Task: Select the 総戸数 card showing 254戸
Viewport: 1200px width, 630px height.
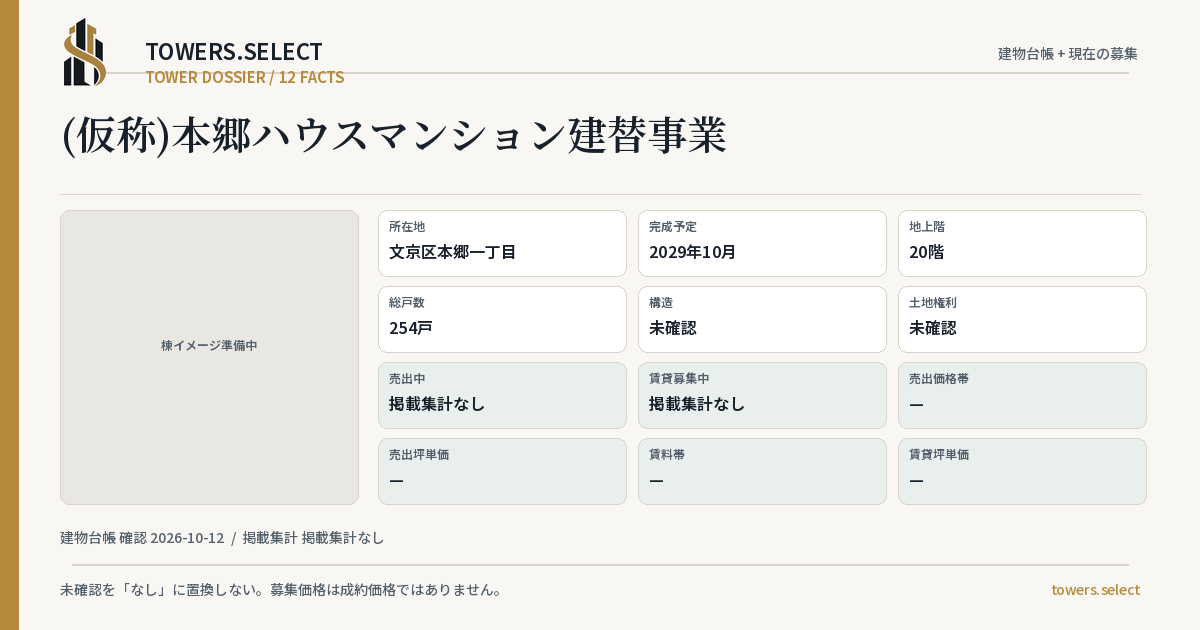Action: [x=502, y=319]
